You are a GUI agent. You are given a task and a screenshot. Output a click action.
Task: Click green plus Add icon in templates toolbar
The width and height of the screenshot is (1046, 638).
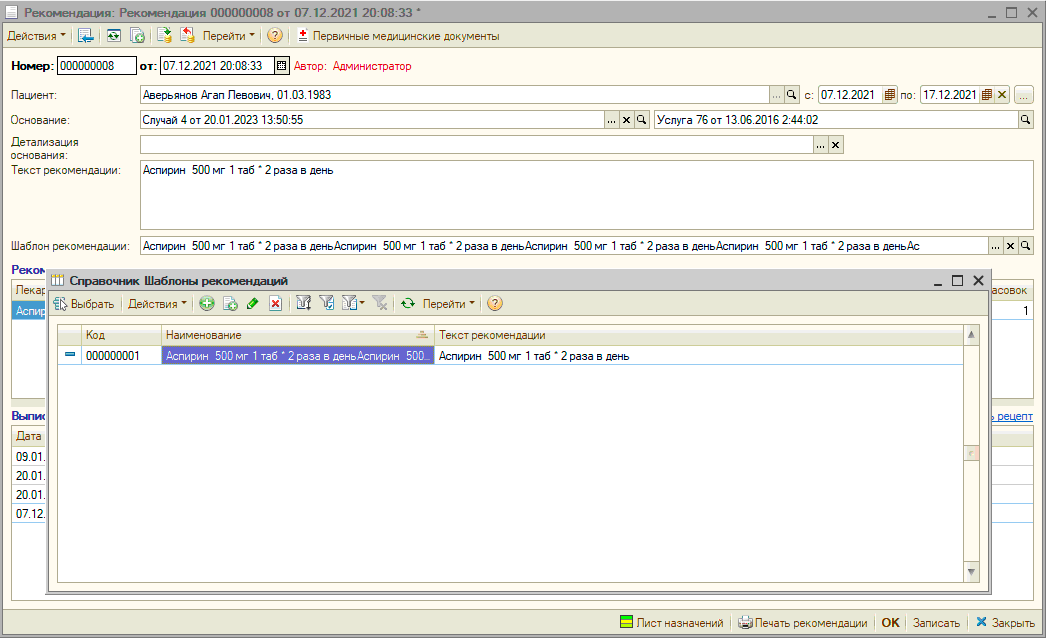[x=207, y=303]
